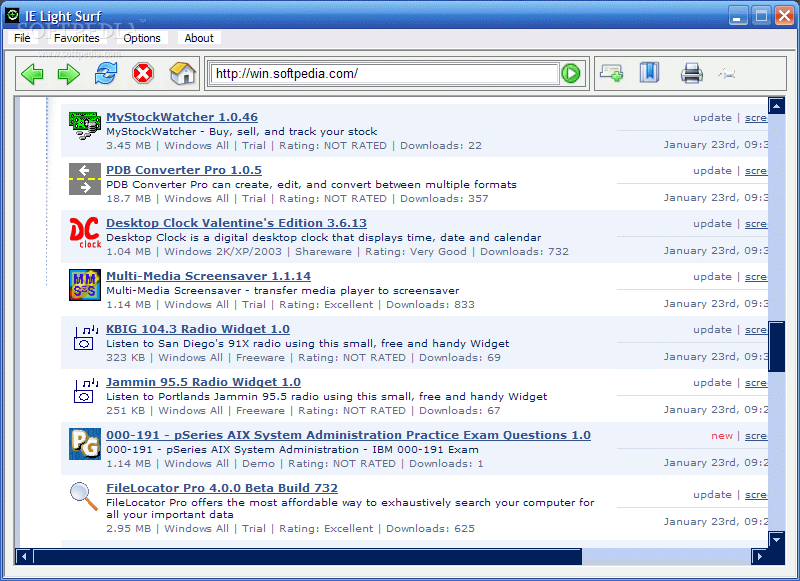Screen dimensions: 800x581
Task: Open the Options menu
Action: (142, 38)
